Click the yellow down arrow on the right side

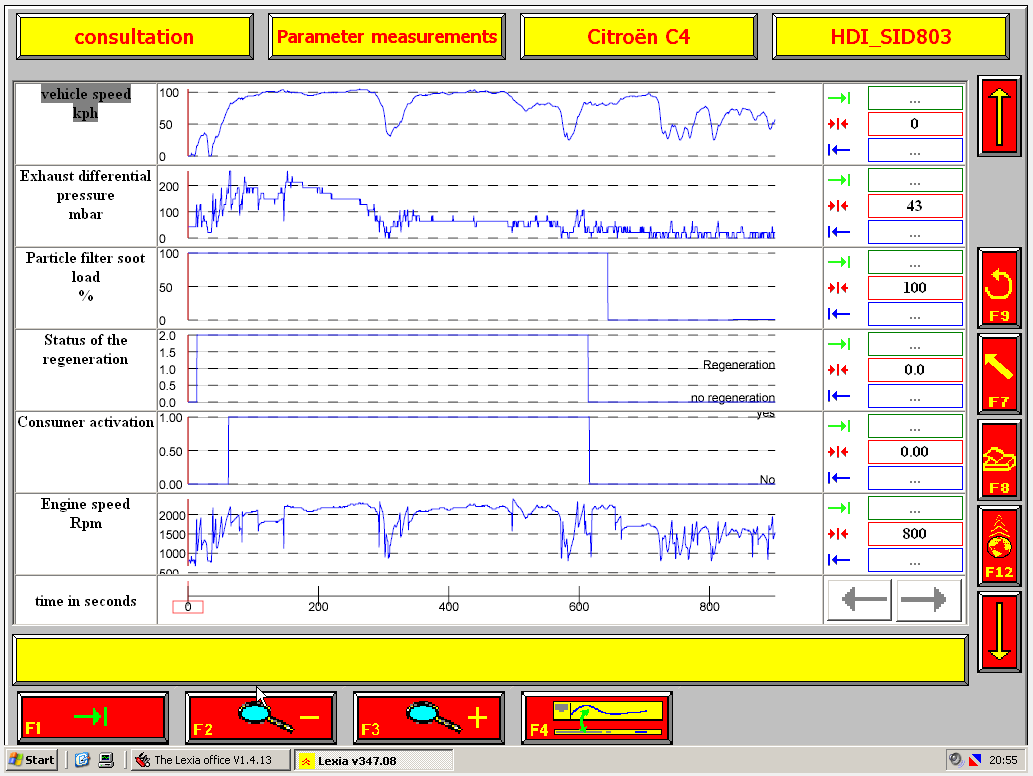[x=999, y=632]
